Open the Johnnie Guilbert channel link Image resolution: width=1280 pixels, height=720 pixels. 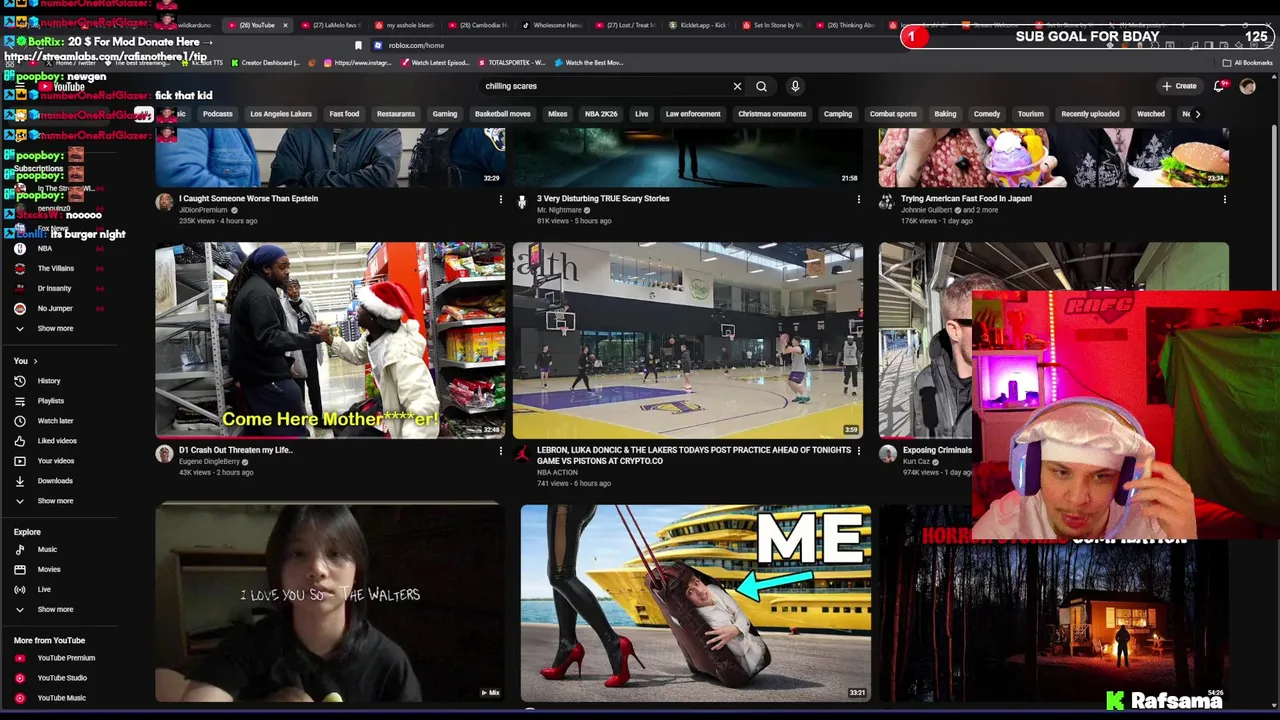pyautogui.click(x=929, y=210)
